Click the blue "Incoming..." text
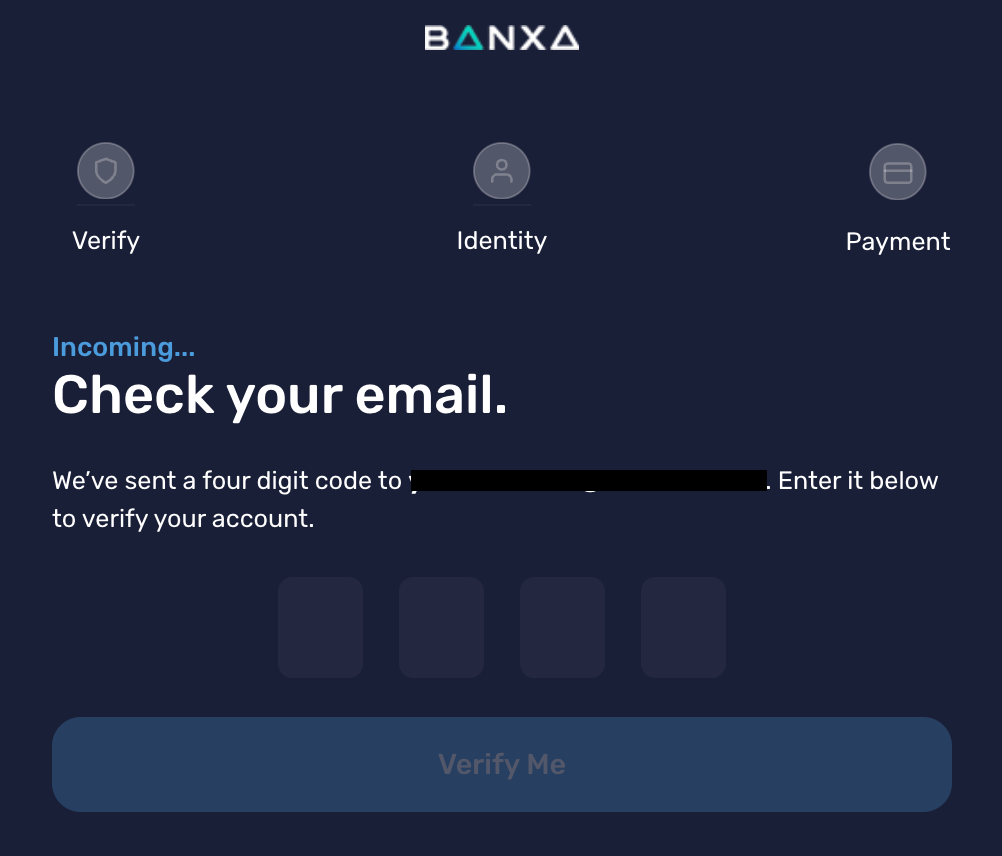1002x856 pixels. (124, 347)
